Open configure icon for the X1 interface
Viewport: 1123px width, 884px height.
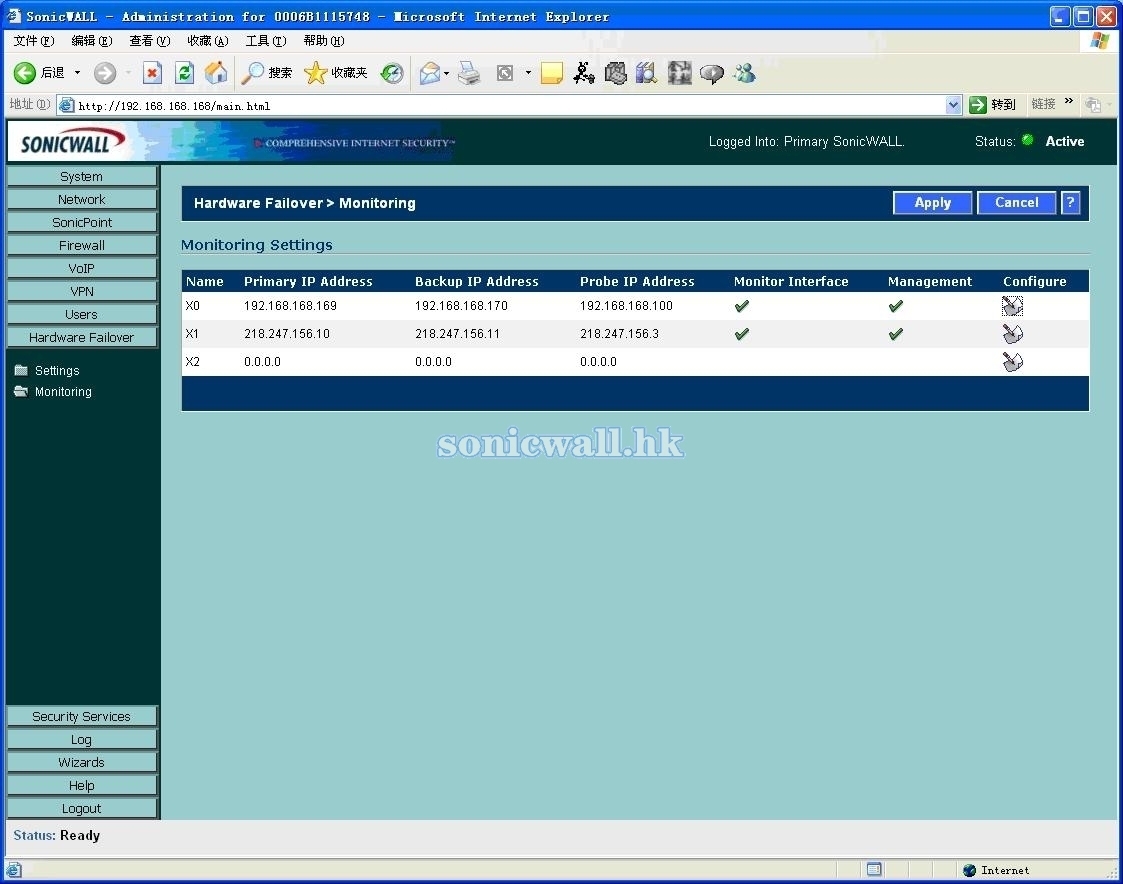click(x=1012, y=334)
